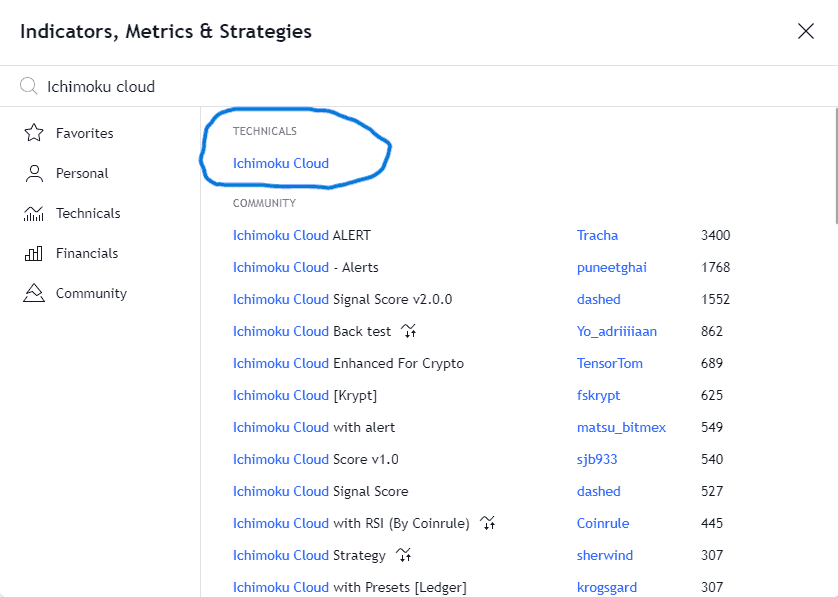The image size is (838, 597).
Task: Open author Tracha profile
Action: tap(597, 235)
